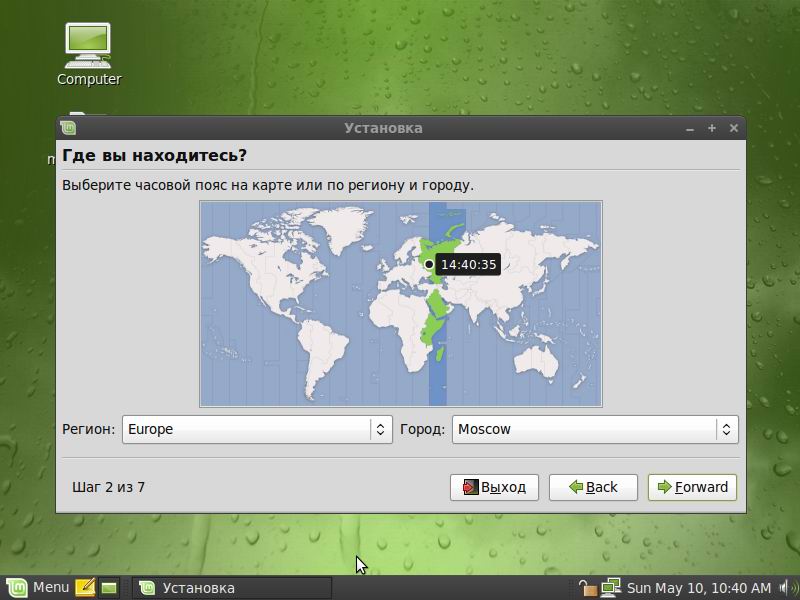Viewport: 800px width, 600px height.
Task: Open the Computer desktop icon
Action: pos(88,54)
